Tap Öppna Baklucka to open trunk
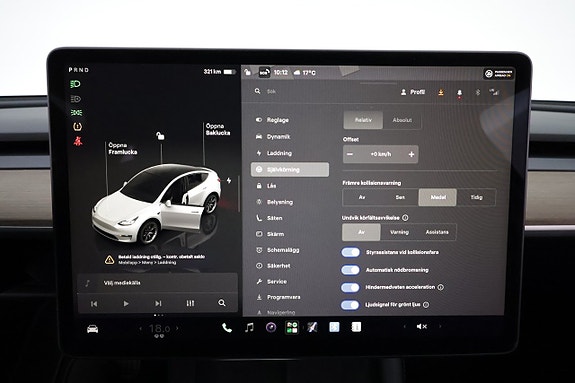 pos(218,129)
